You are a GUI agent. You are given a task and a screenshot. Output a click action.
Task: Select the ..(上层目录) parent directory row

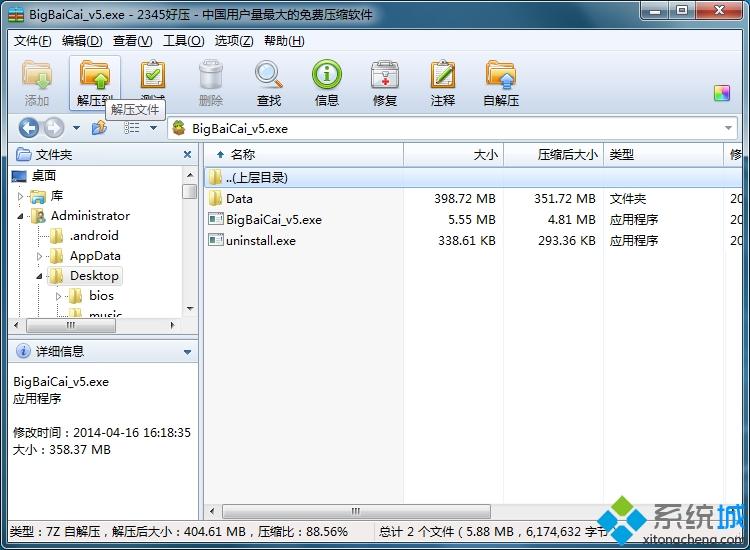pyautogui.click(x=473, y=178)
